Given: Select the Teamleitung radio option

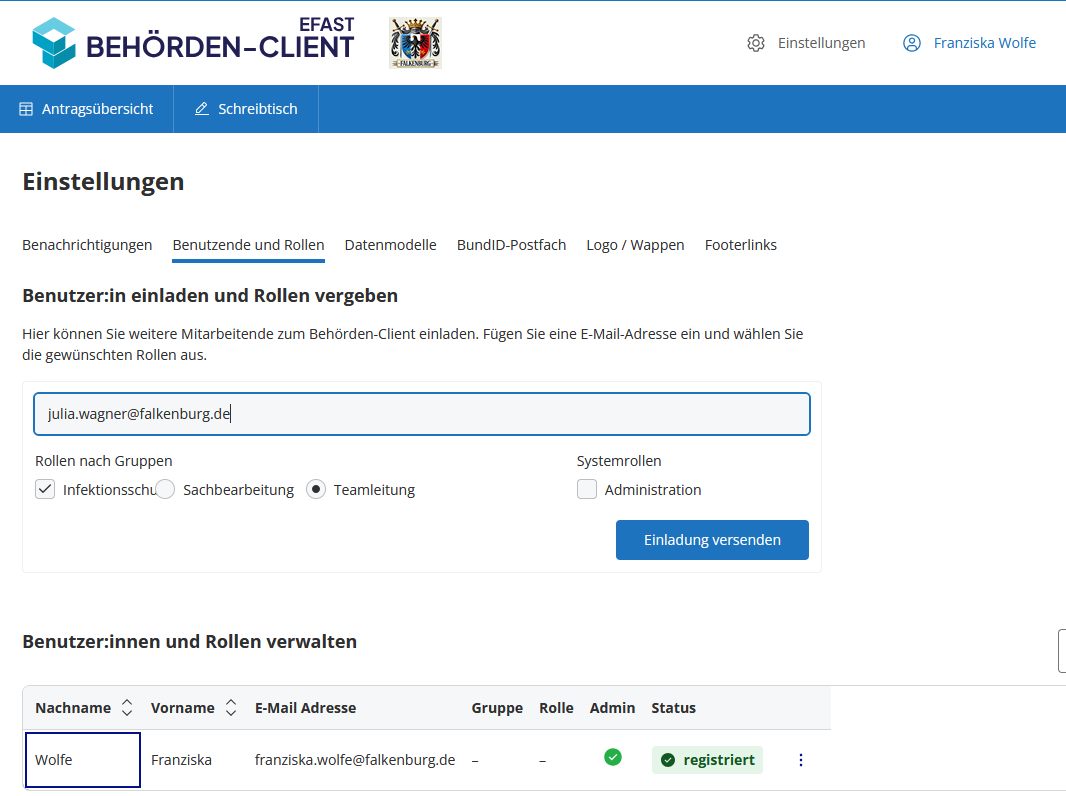Looking at the screenshot, I should coord(316,489).
